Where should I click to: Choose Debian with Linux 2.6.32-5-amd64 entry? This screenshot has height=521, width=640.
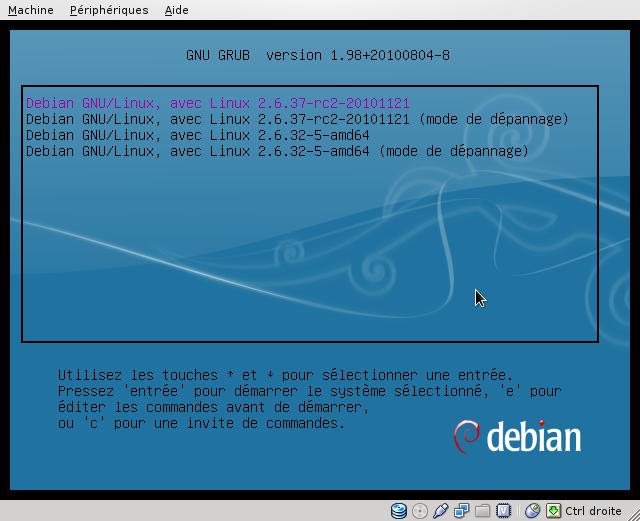[197, 135]
